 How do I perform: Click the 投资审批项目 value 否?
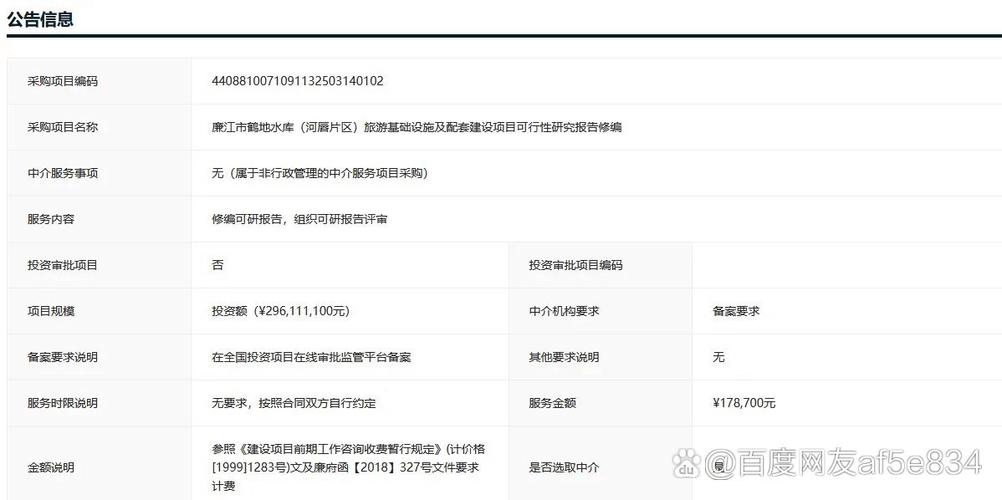click(x=217, y=265)
